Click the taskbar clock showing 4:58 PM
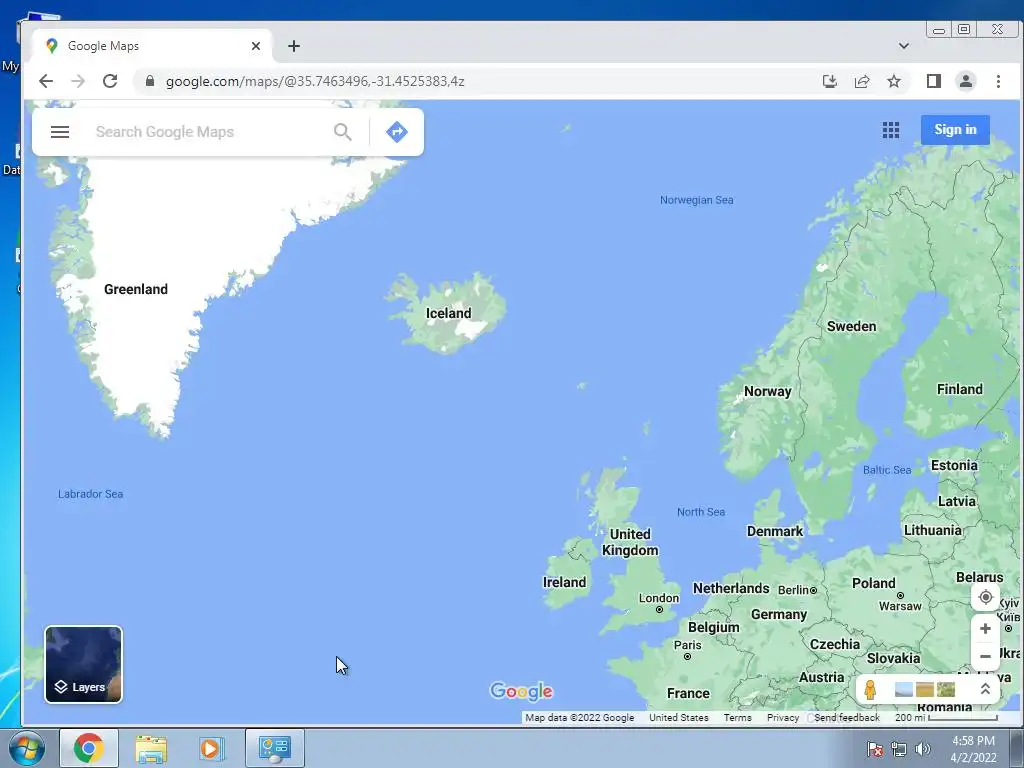1024x768 pixels. (x=973, y=749)
